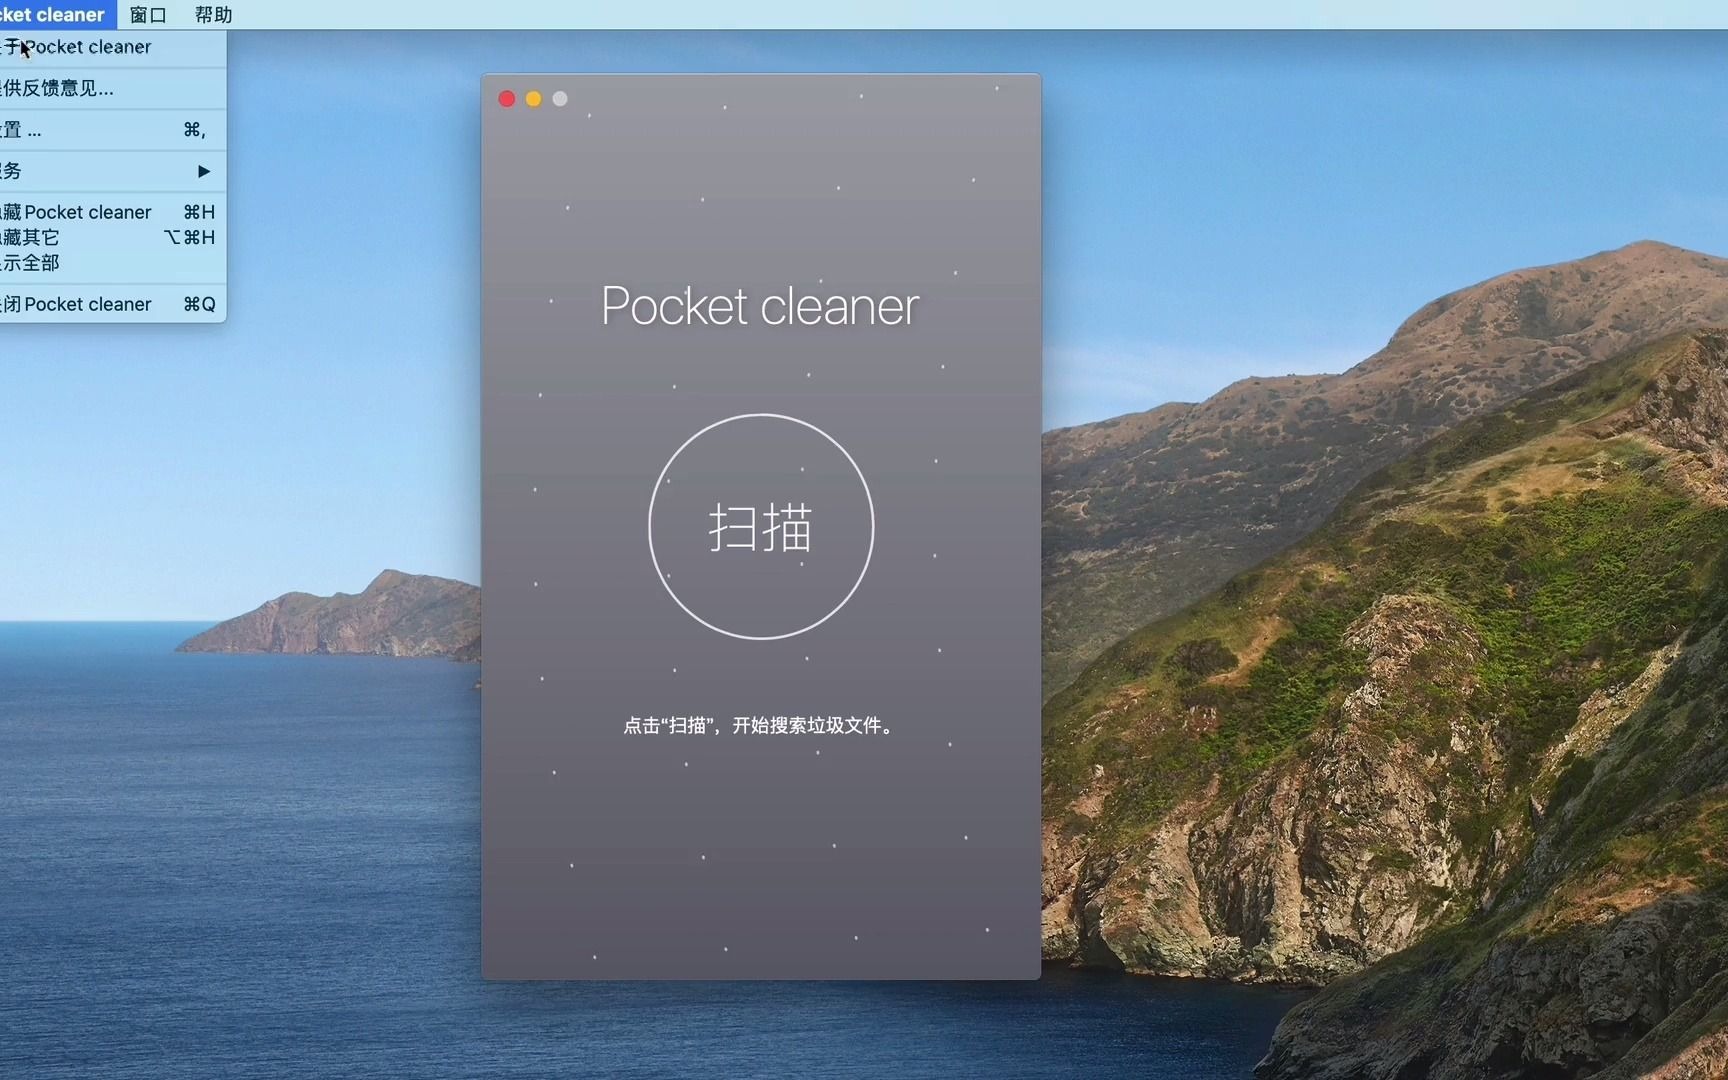
Task: Select the feedback menu entry 供反馈意见...
Action: [x=113, y=88]
